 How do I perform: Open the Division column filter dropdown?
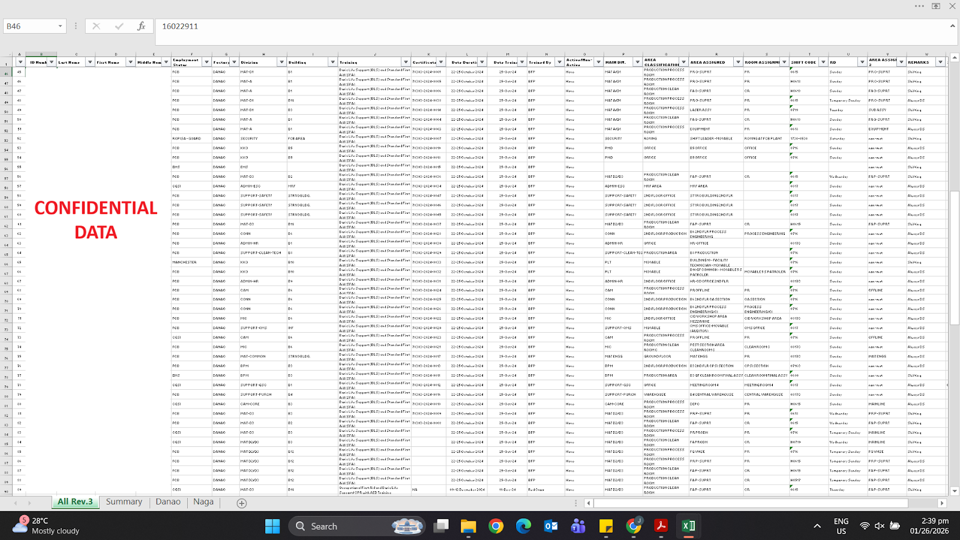pyautogui.click(x=282, y=62)
